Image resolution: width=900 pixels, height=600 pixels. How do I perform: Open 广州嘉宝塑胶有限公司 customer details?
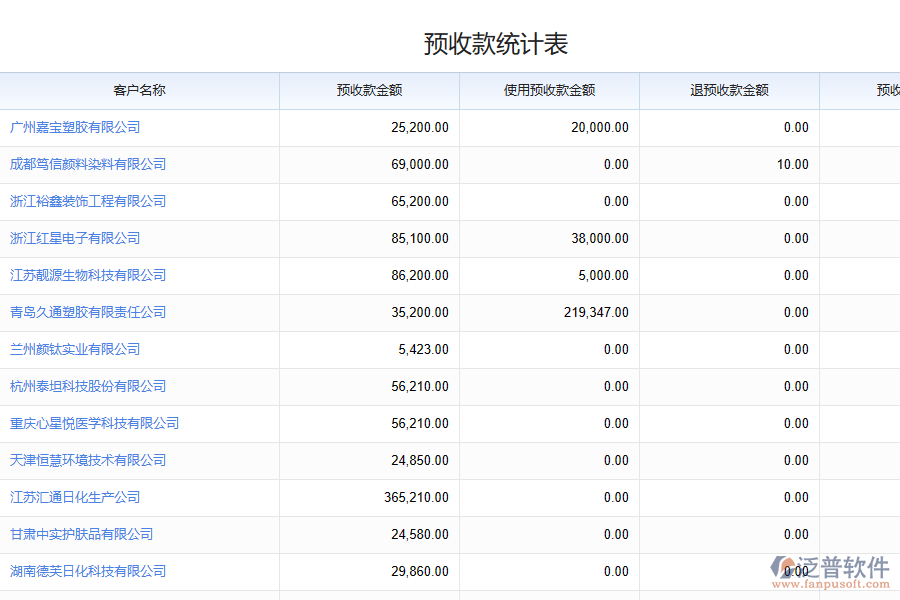pyautogui.click(x=75, y=127)
